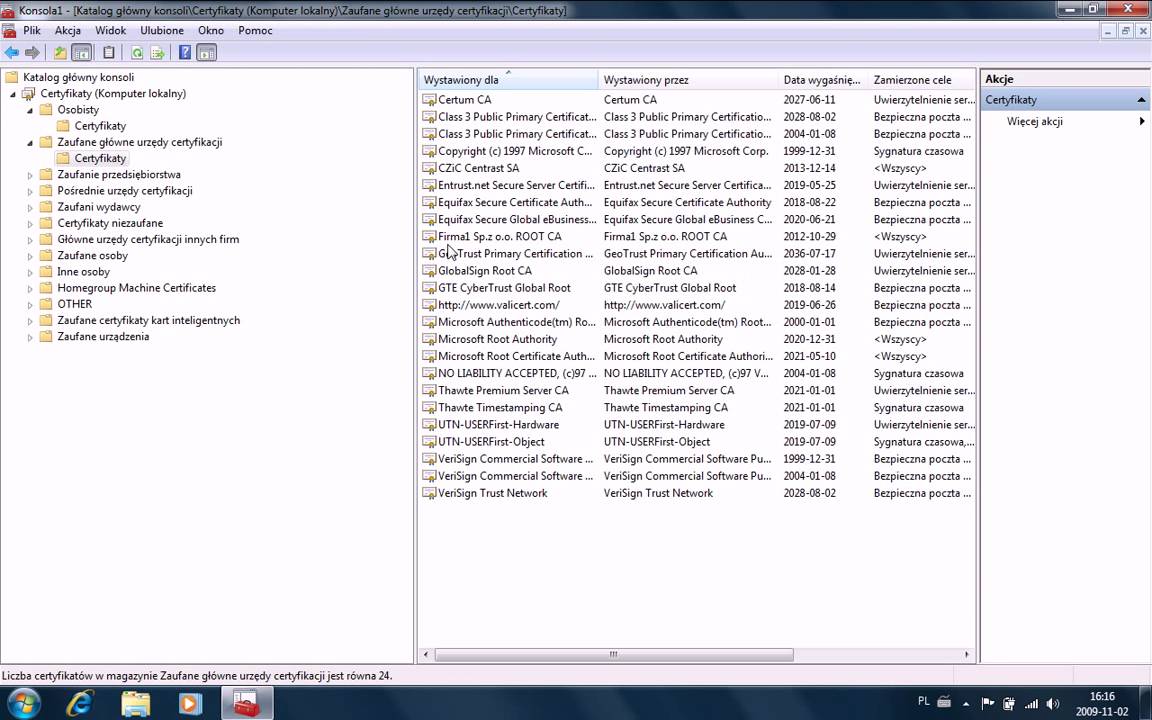The width and height of the screenshot is (1152, 720).
Task: Open Help with the blue question-mark icon
Action: point(185,53)
